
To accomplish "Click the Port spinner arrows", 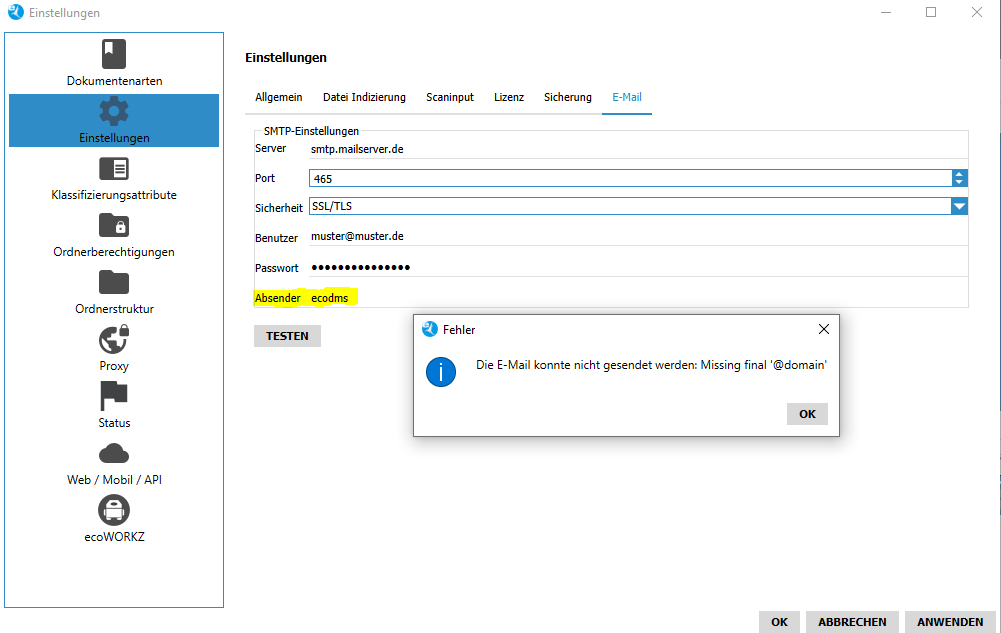I will click(x=959, y=178).
